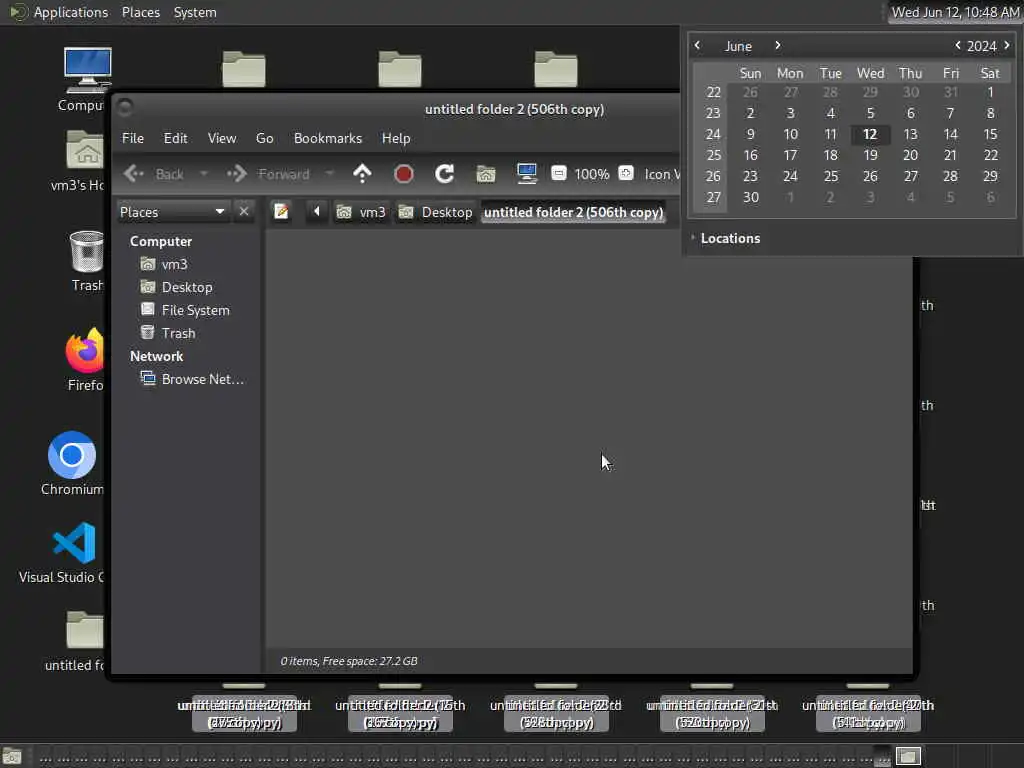Toggle the text location entry pencil icon
Viewport: 1024px width, 768px height.
(x=281, y=212)
